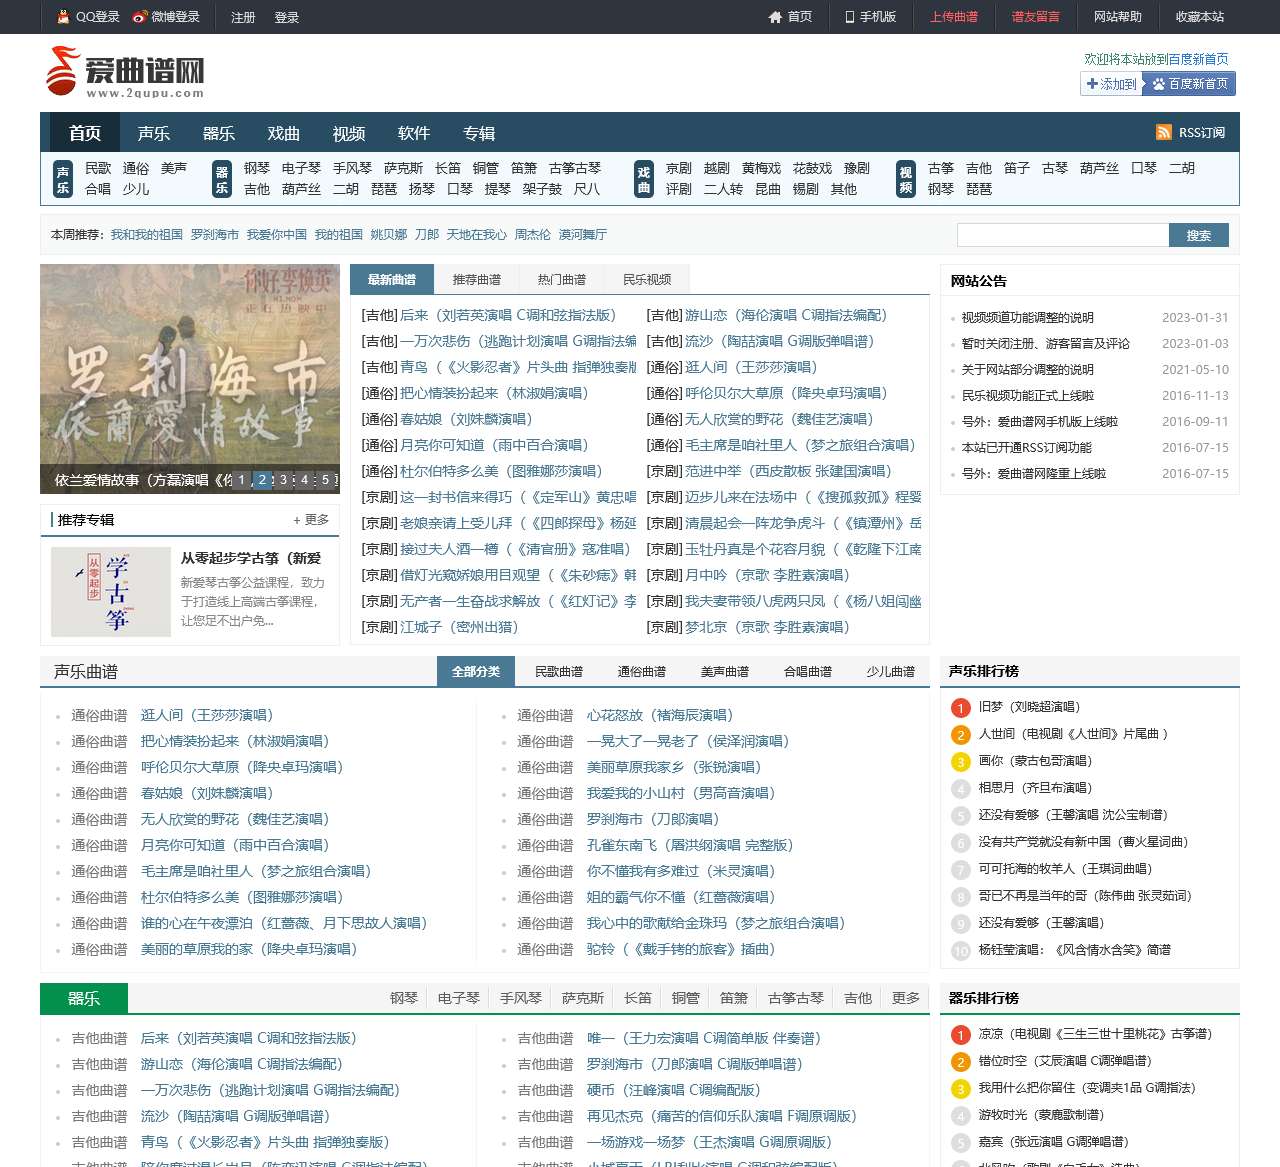Click the 从零起步学古筝 album thumbnail
This screenshot has width=1280, height=1167.
[x=111, y=592]
